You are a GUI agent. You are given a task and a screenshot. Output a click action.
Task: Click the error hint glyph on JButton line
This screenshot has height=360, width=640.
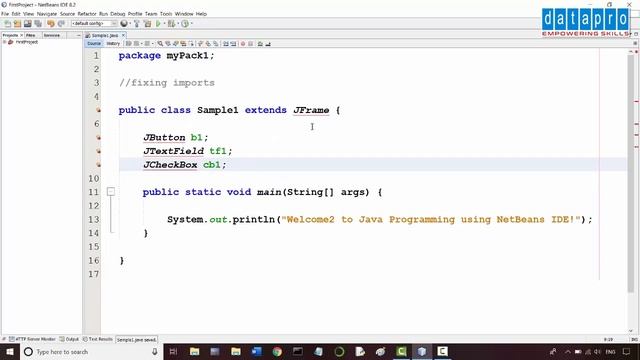[x=98, y=138]
